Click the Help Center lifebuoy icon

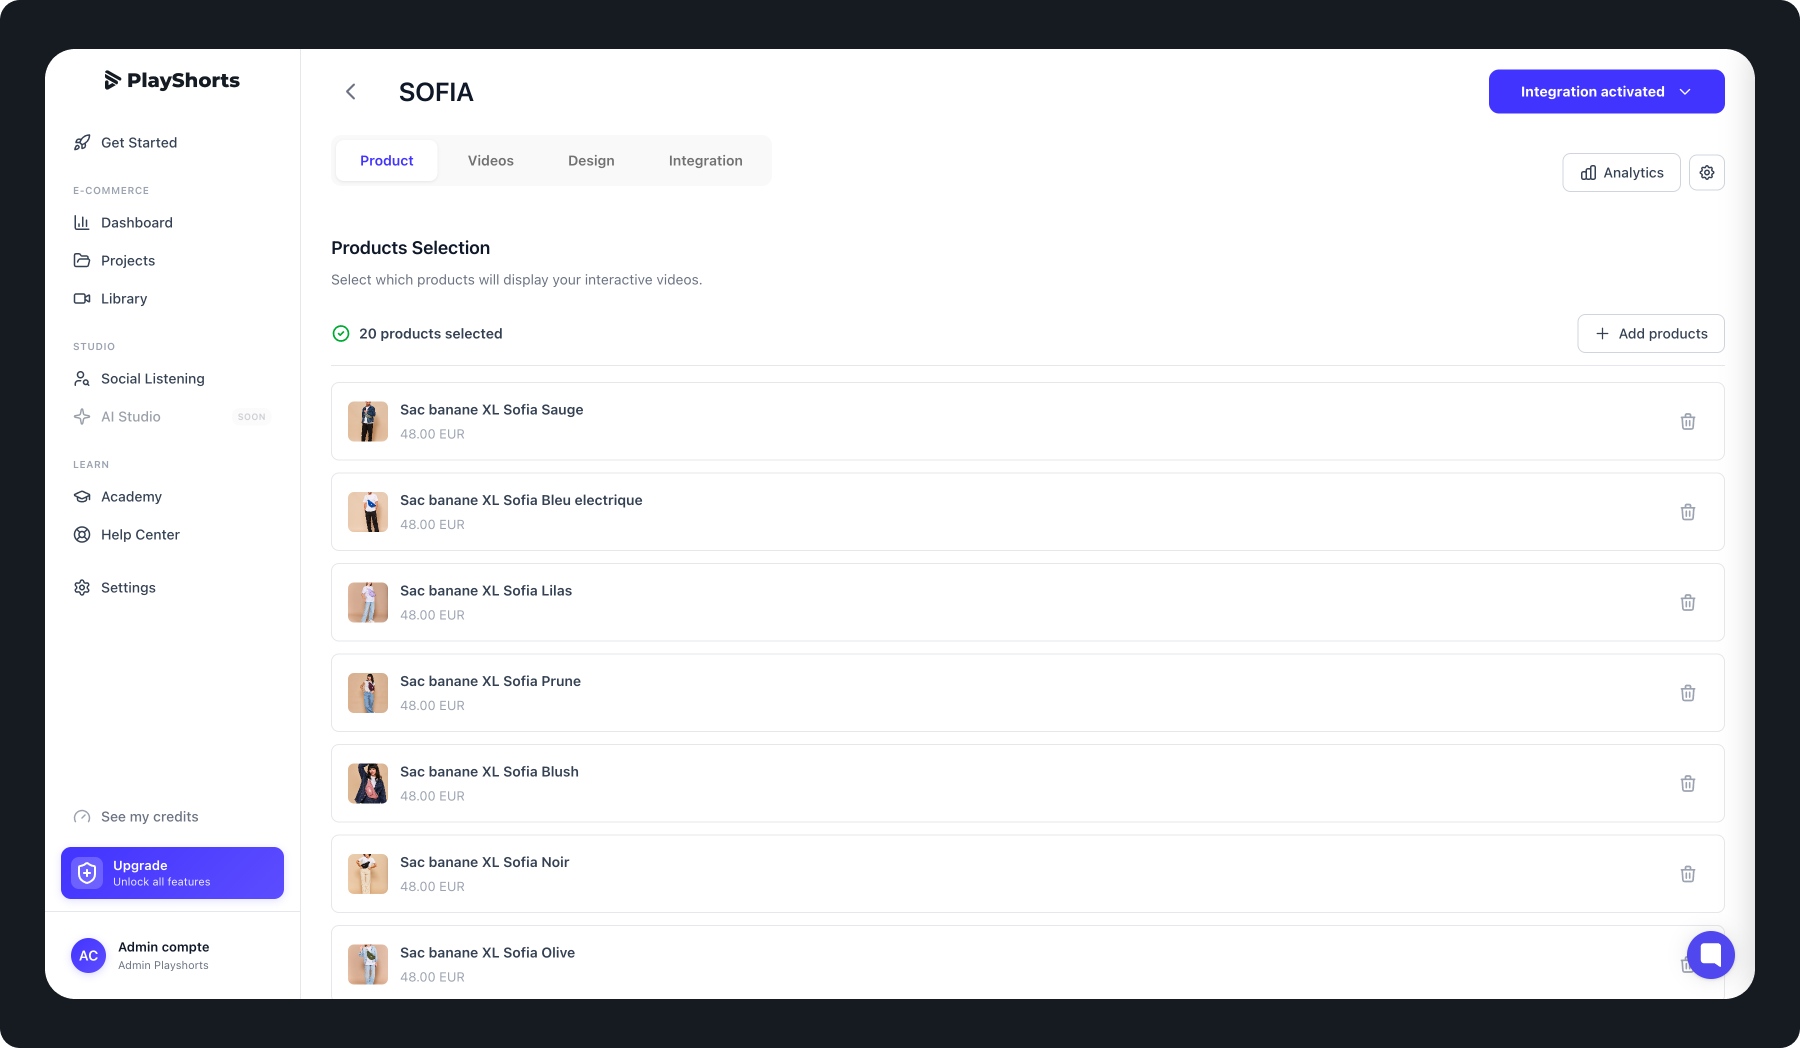[x=82, y=535]
